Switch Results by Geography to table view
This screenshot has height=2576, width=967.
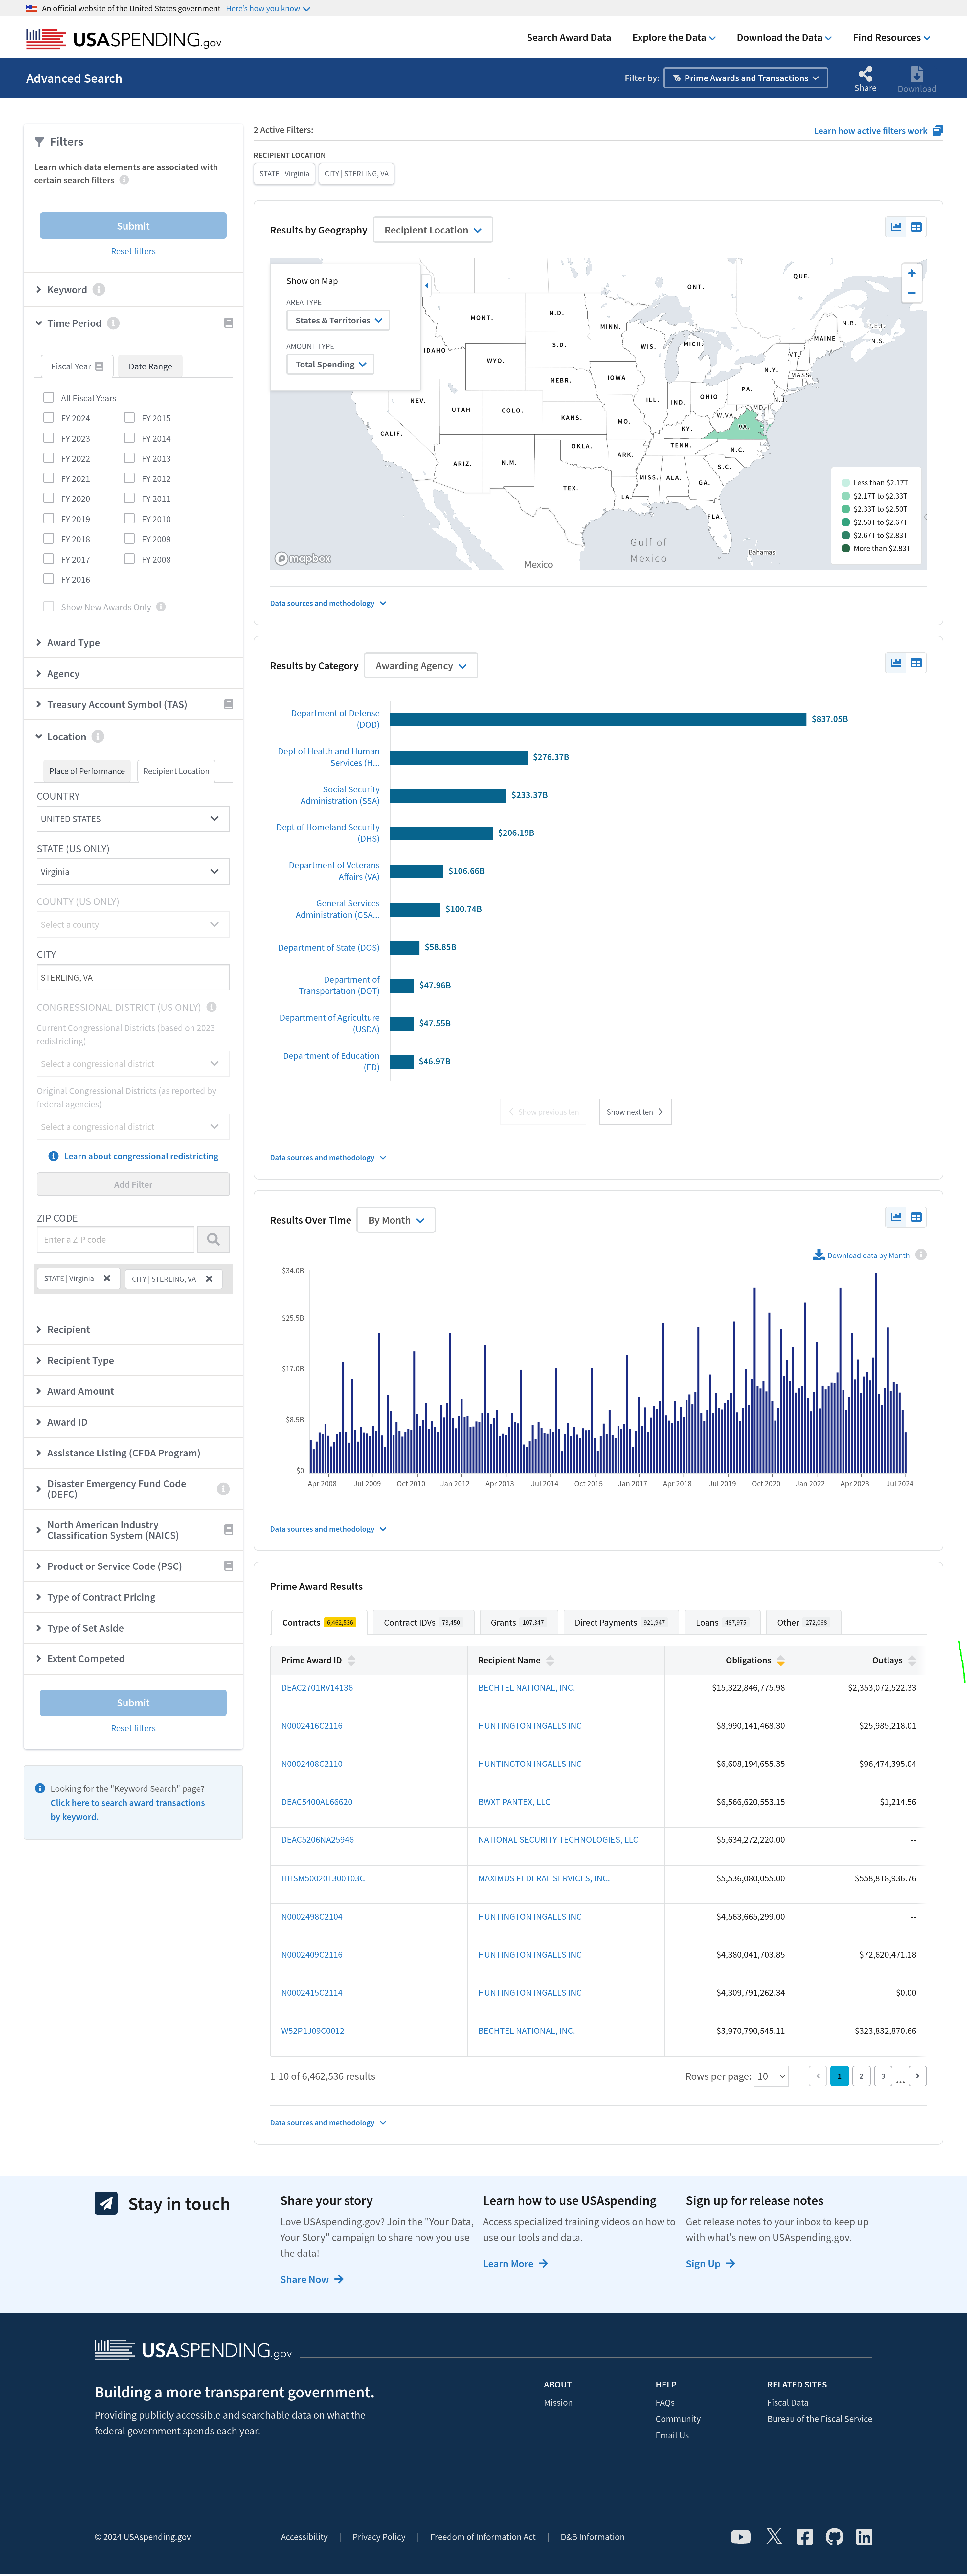[916, 227]
